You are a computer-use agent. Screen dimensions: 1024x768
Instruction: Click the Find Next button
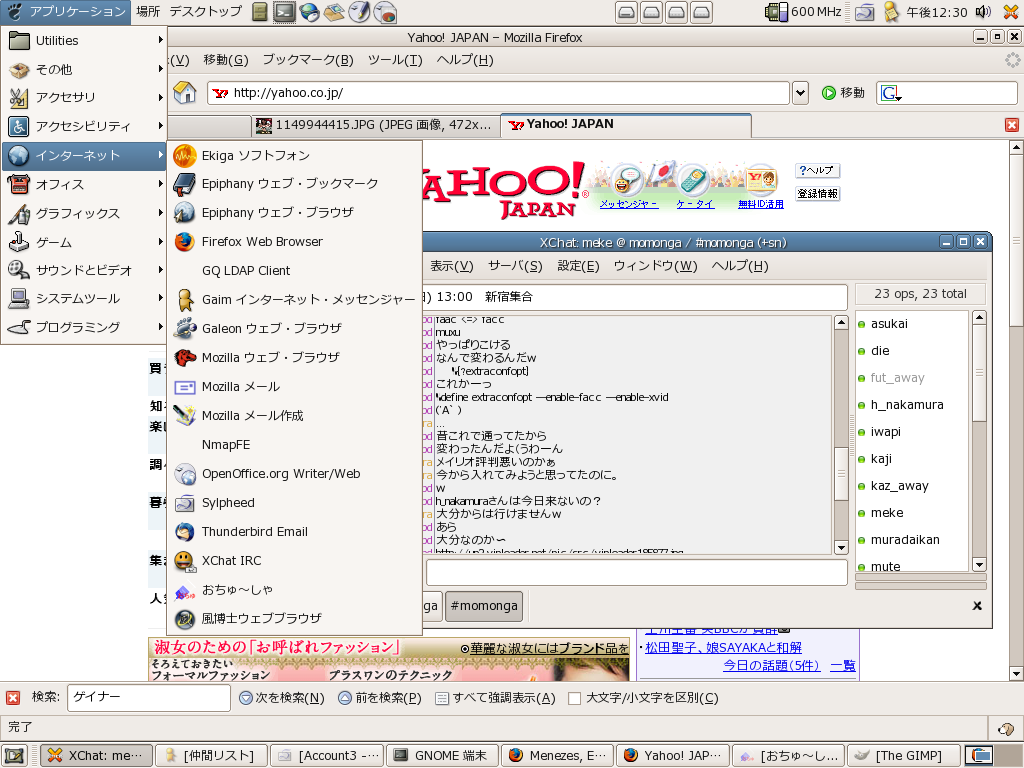[282, 698]
